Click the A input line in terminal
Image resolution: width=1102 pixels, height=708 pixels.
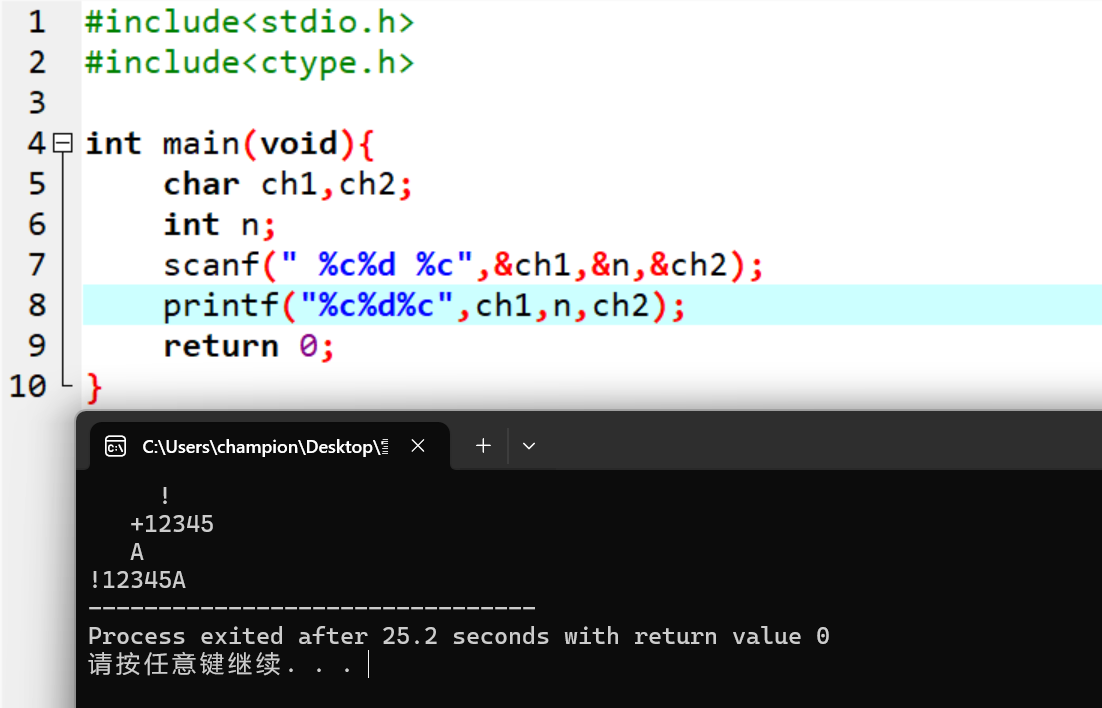coord(137,552)
